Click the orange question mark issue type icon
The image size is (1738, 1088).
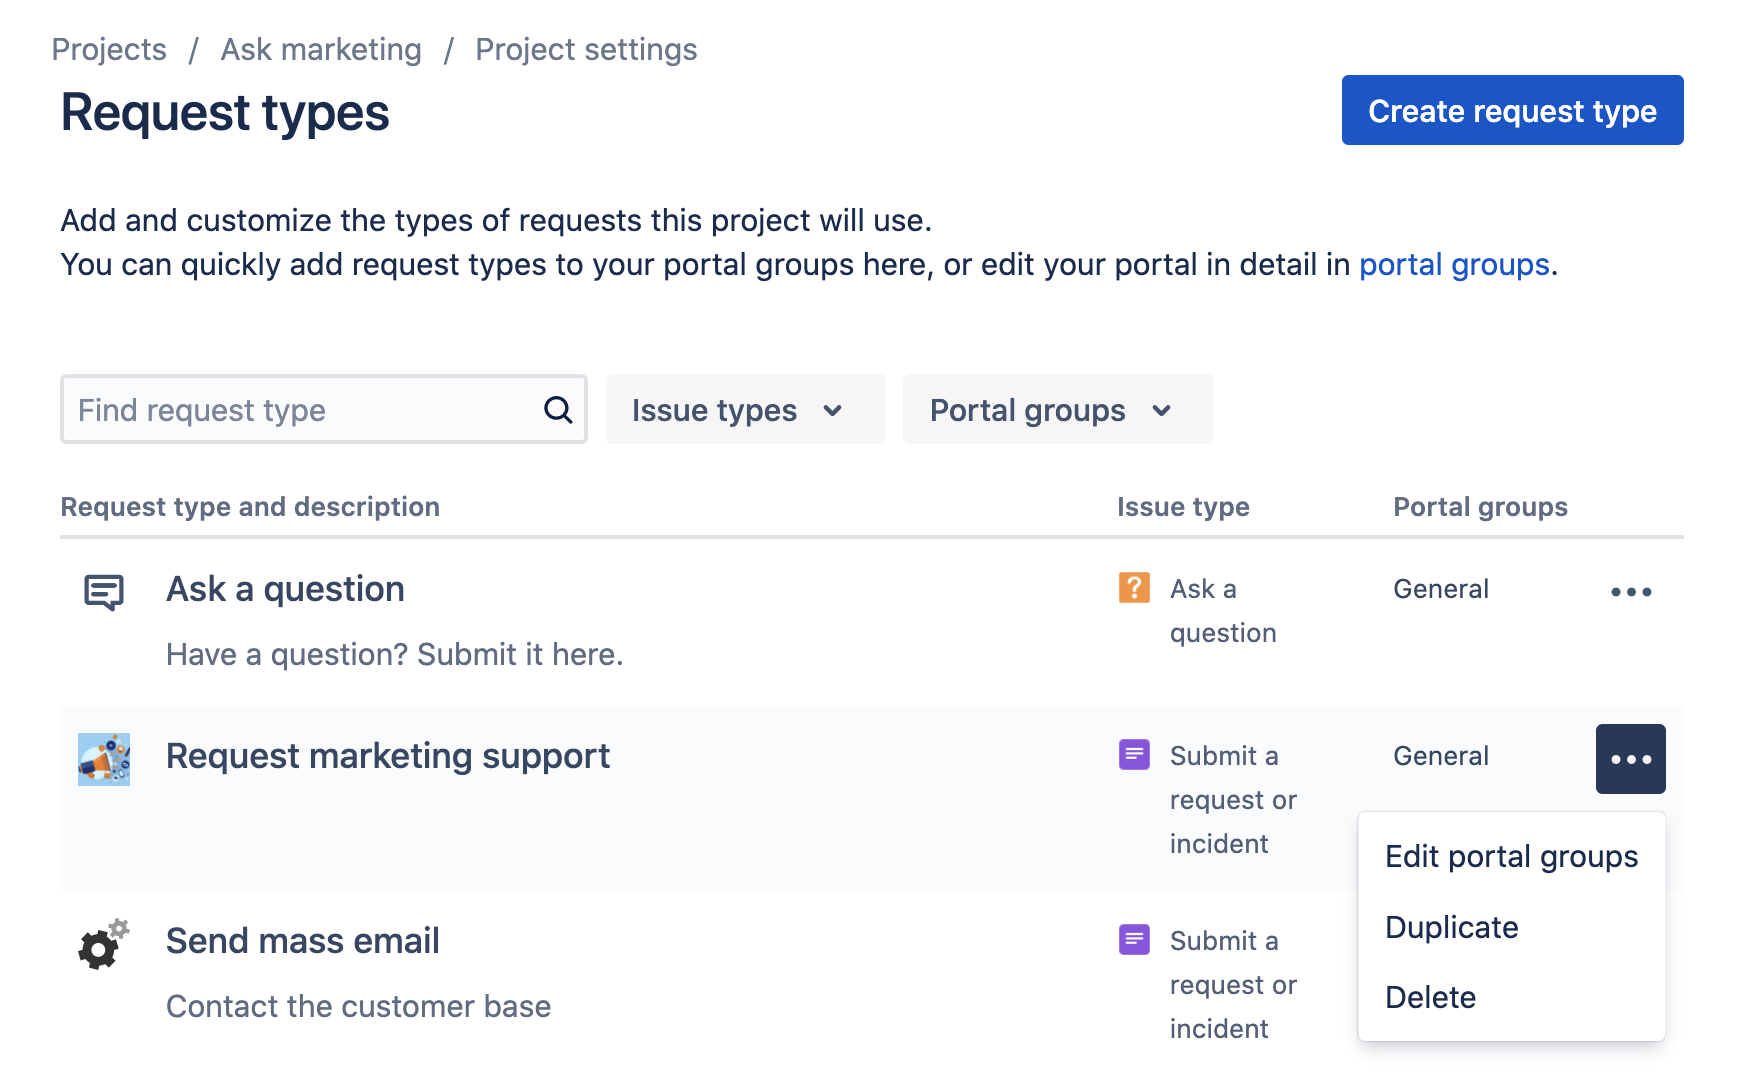(x=1134, y=587)
